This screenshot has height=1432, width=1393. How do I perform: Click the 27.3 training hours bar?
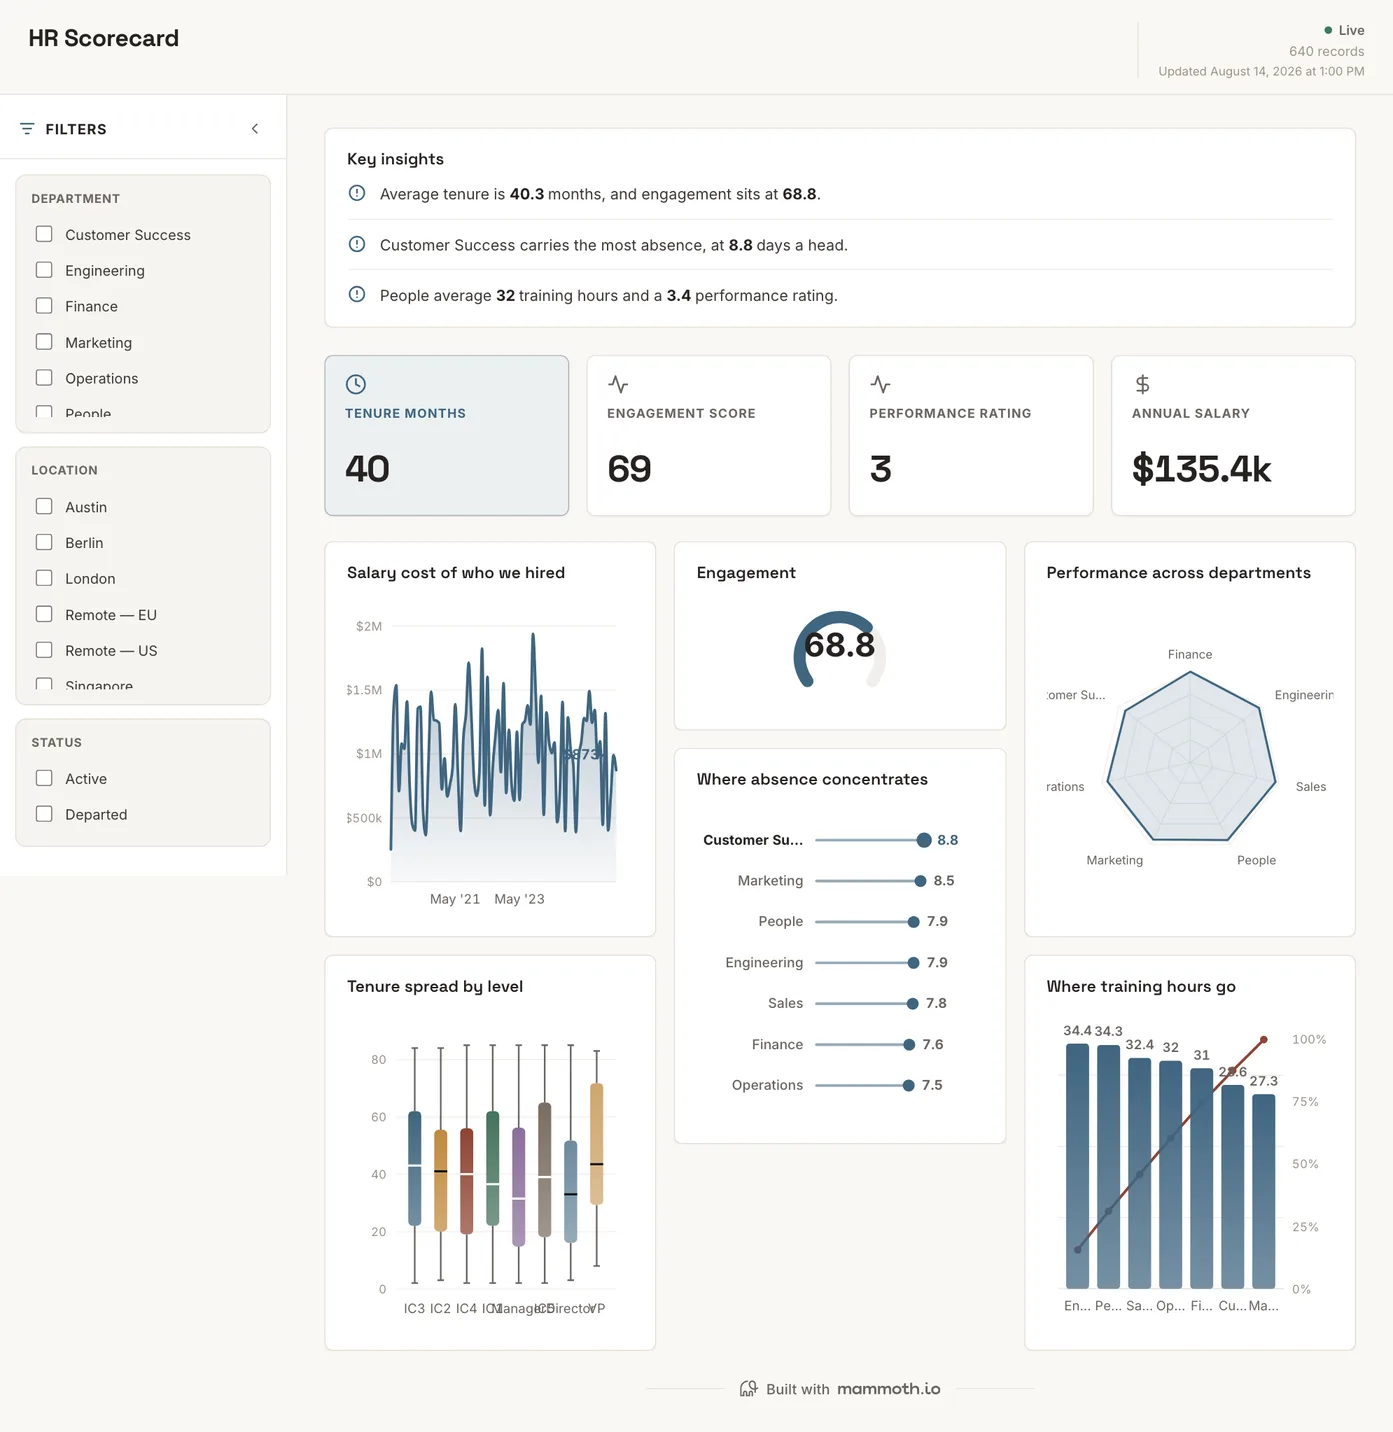point(1264,1191)
